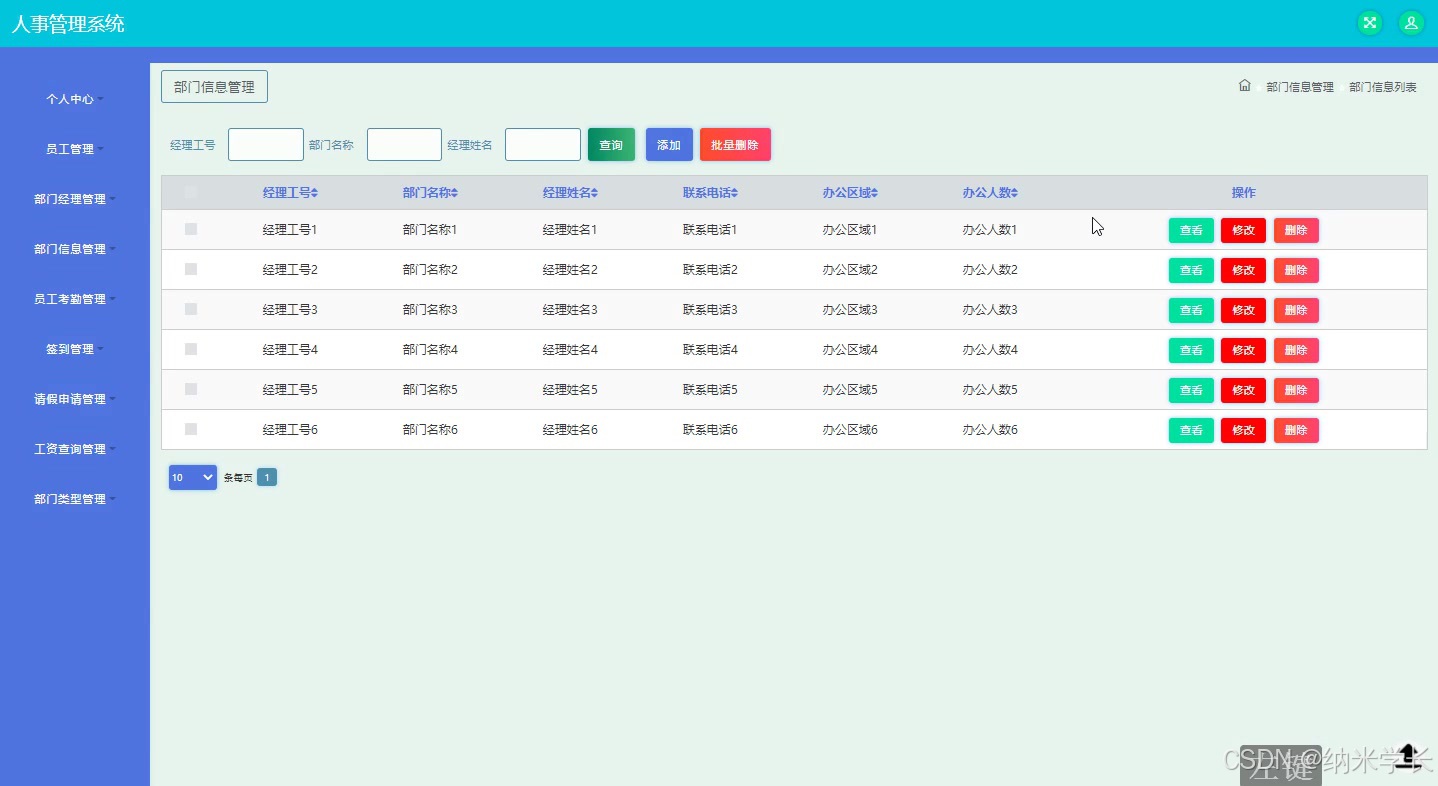Edit the 经理工号3 row with 修改
This screenshot has width=1438, height=786.
coord(1243,310)
